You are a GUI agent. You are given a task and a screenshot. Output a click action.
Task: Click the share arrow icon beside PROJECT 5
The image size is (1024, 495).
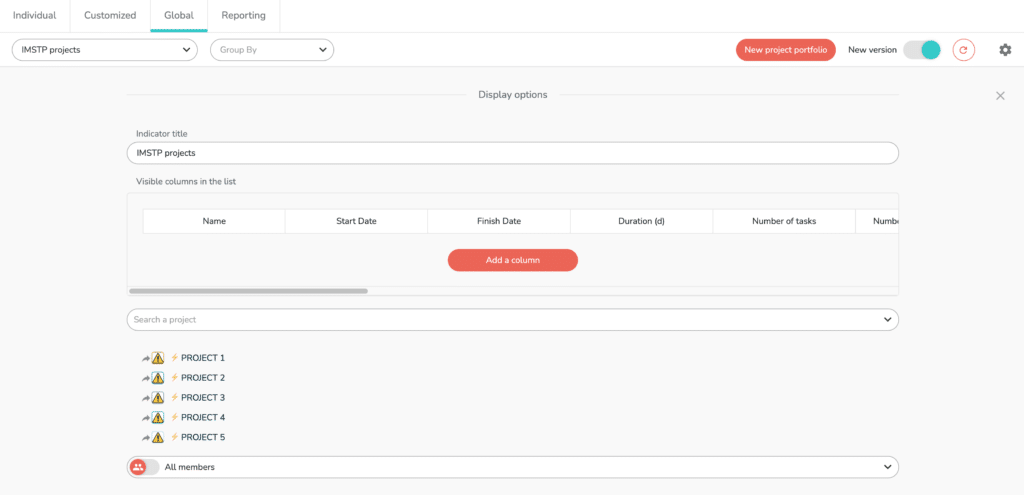click(x=146, y=438)
